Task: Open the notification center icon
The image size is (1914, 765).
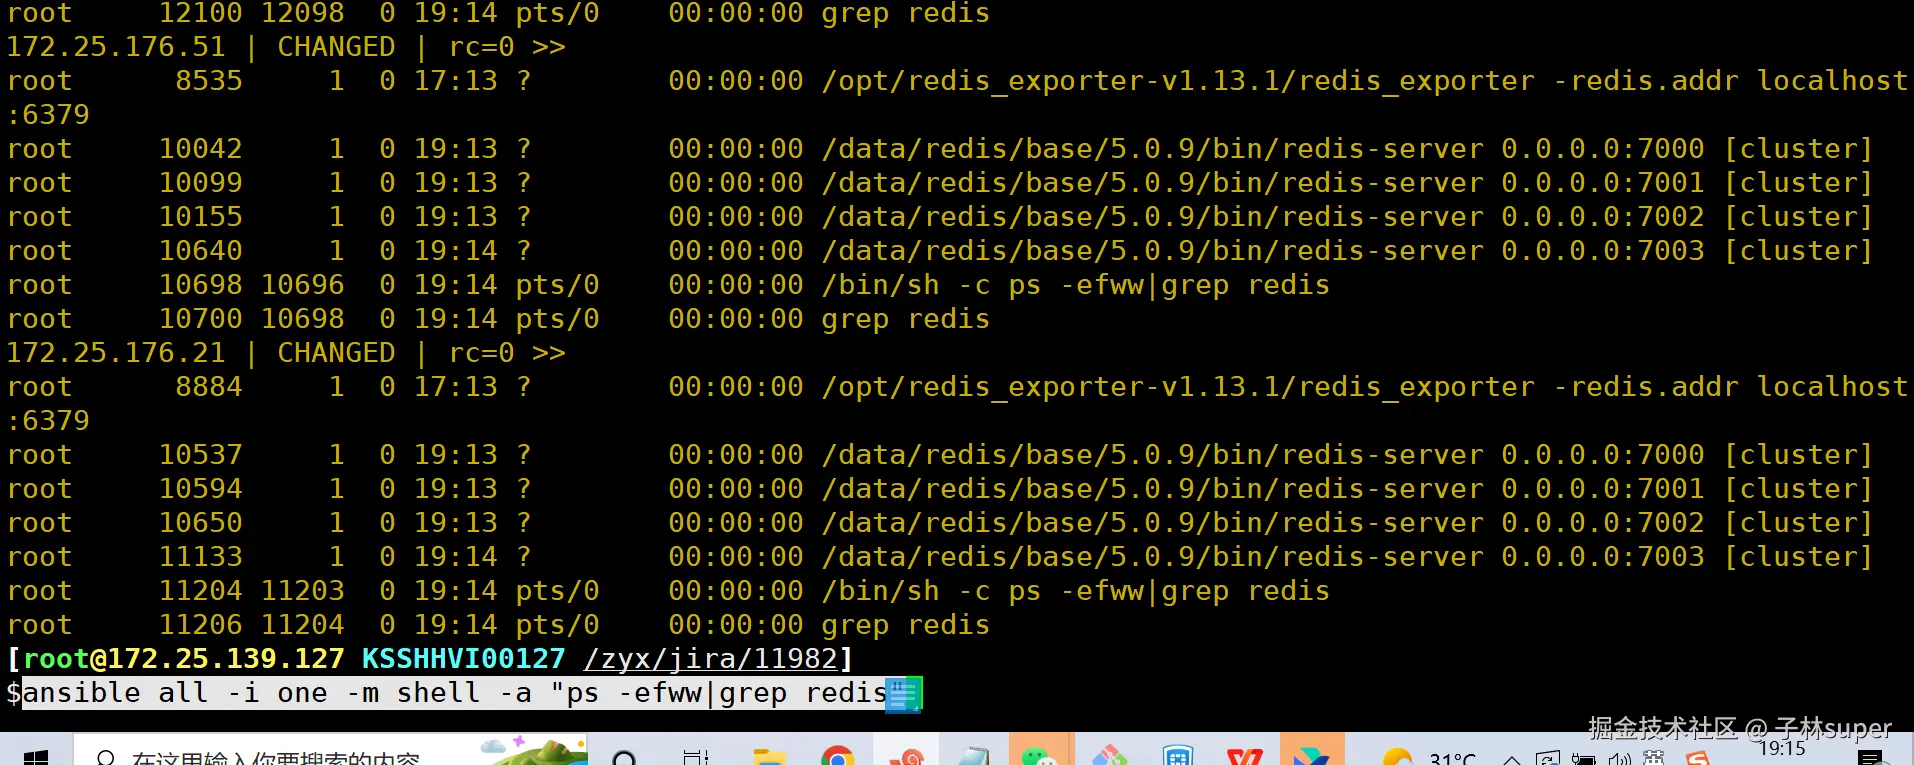Action: tap(1870, 758)
